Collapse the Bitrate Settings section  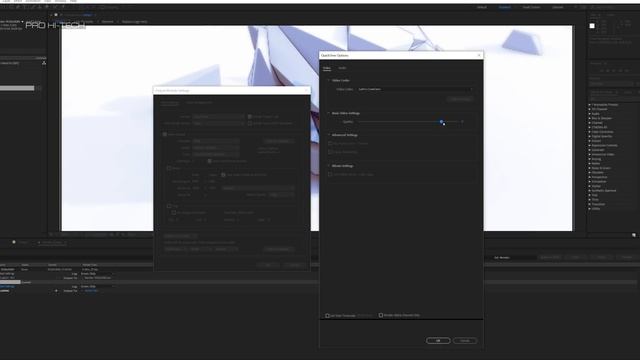[329, 166]
